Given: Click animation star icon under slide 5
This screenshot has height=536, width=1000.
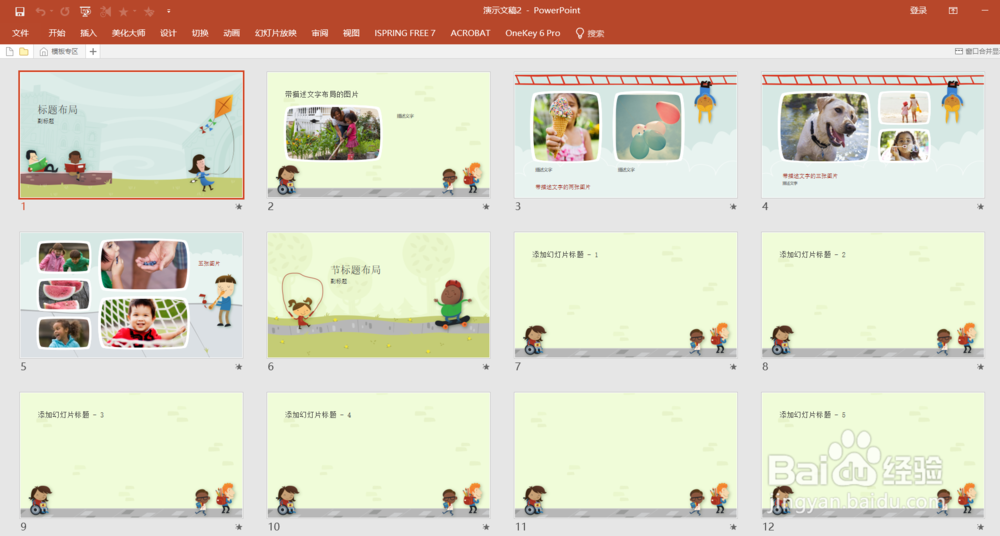Looking at the screenshot, I should 239,367.
